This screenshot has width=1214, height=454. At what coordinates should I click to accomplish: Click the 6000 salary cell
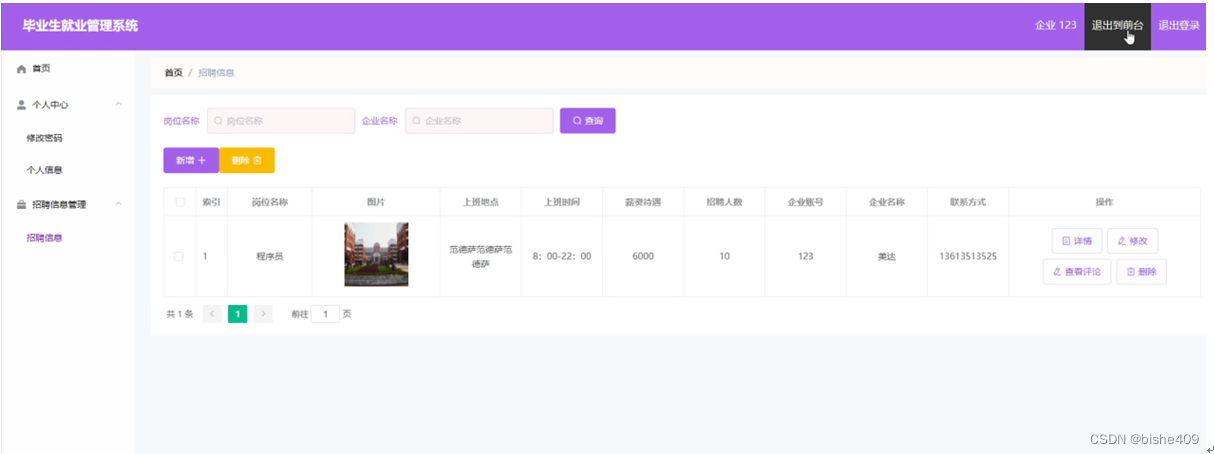tap(643, 256)
